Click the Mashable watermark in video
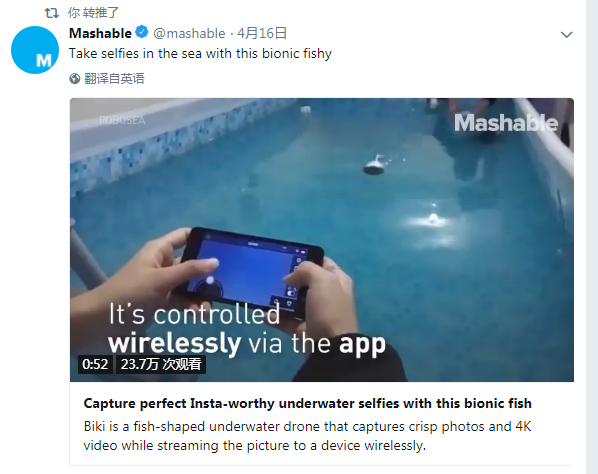 click(x=506, y=123)
